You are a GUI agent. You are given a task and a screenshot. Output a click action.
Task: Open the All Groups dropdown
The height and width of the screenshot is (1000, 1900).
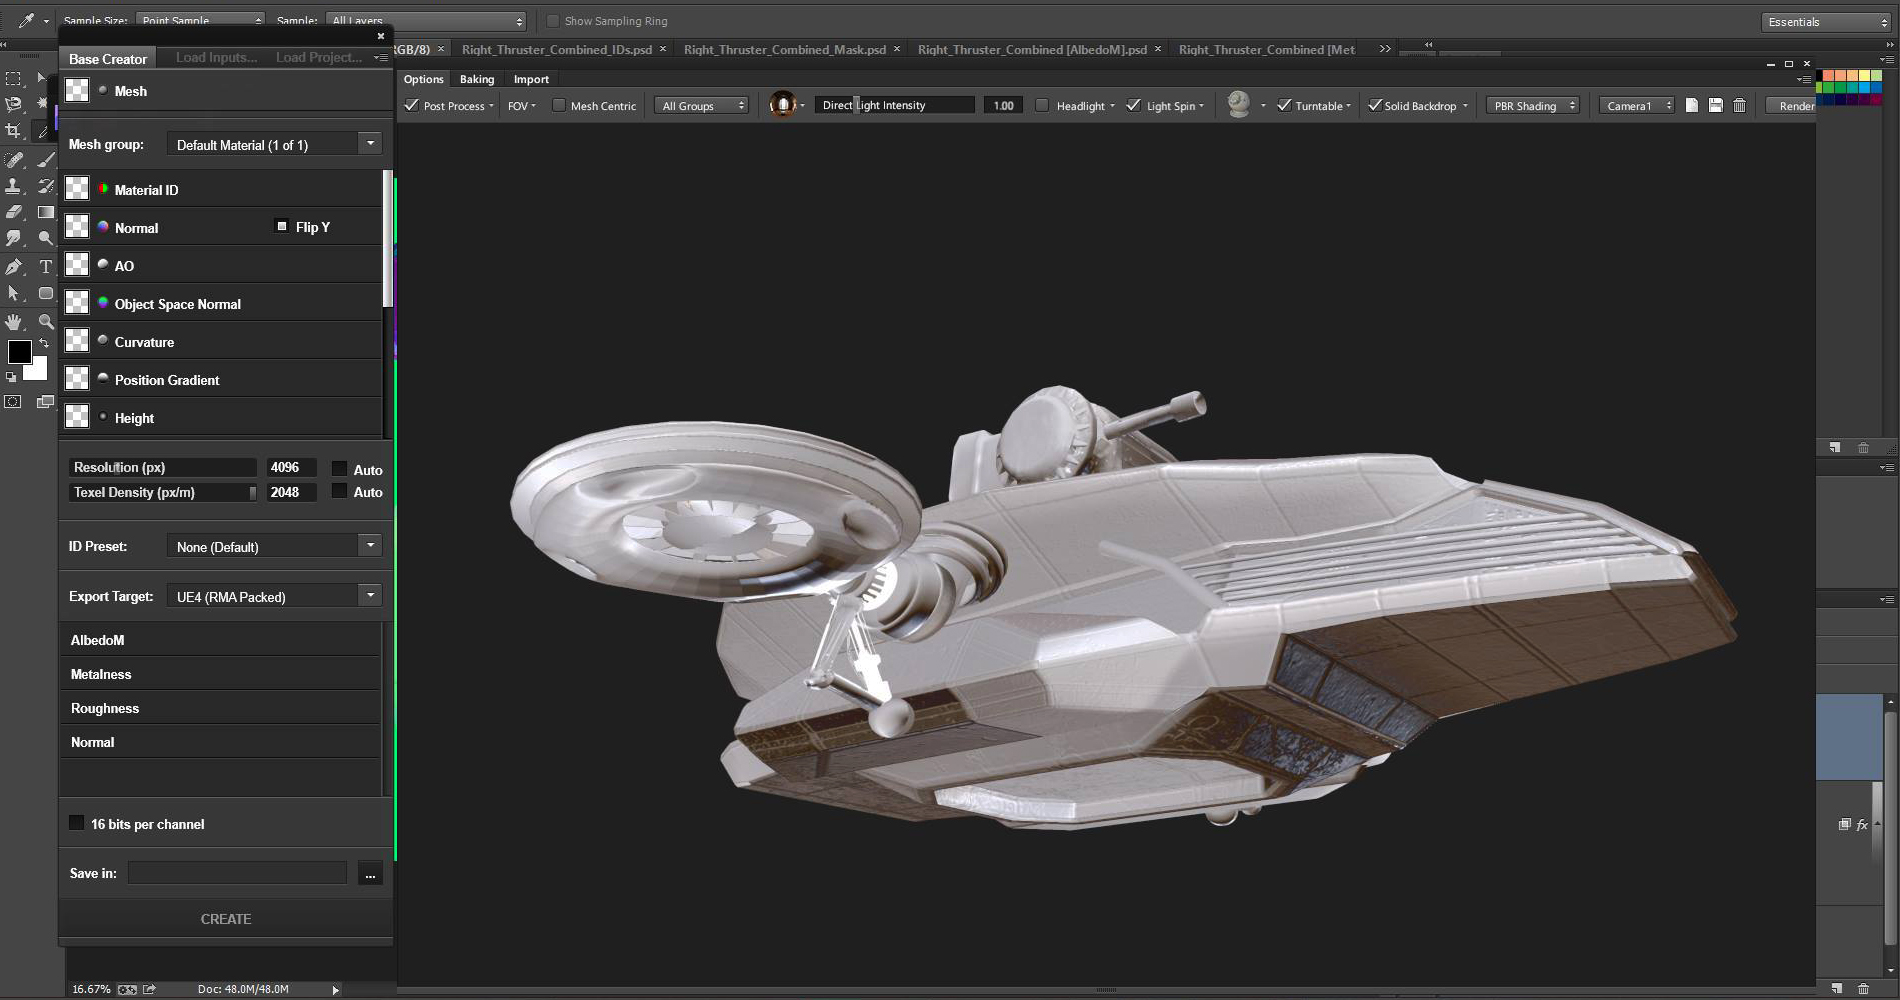point(702,105)
